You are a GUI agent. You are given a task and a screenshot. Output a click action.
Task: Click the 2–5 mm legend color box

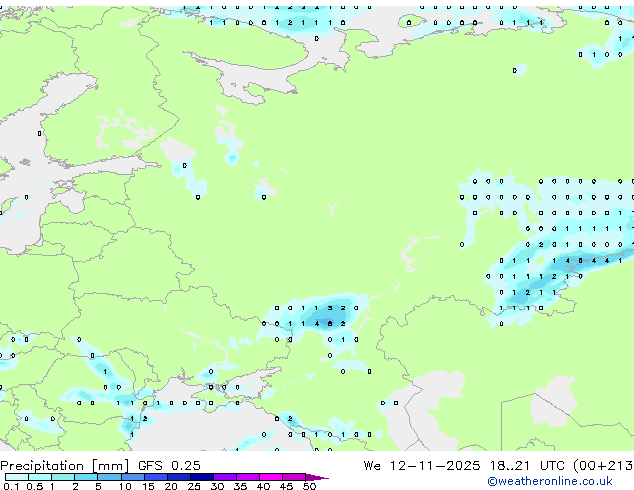[86, 477]
